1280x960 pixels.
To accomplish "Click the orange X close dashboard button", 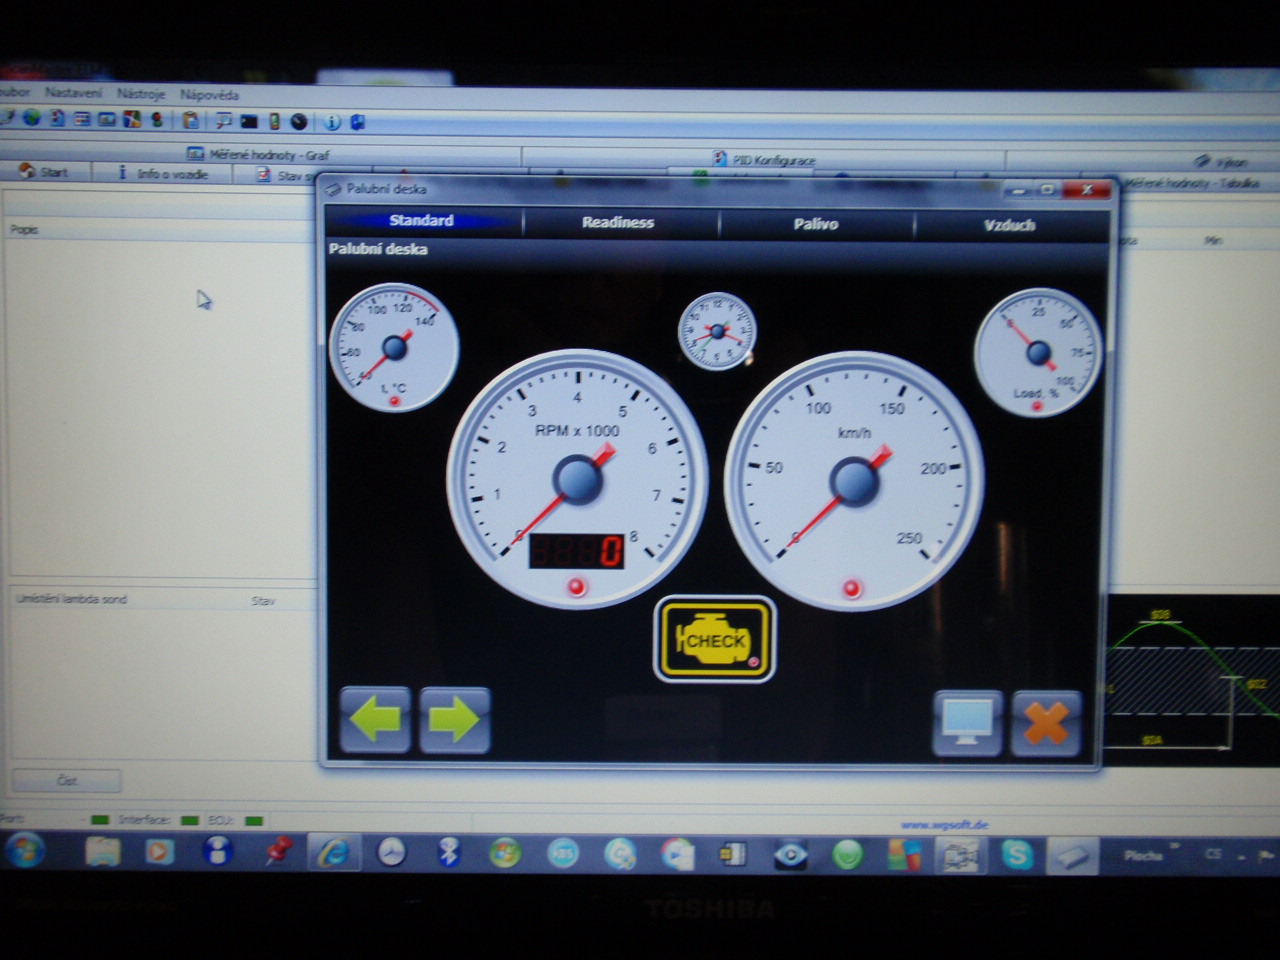I will 1046,722.
